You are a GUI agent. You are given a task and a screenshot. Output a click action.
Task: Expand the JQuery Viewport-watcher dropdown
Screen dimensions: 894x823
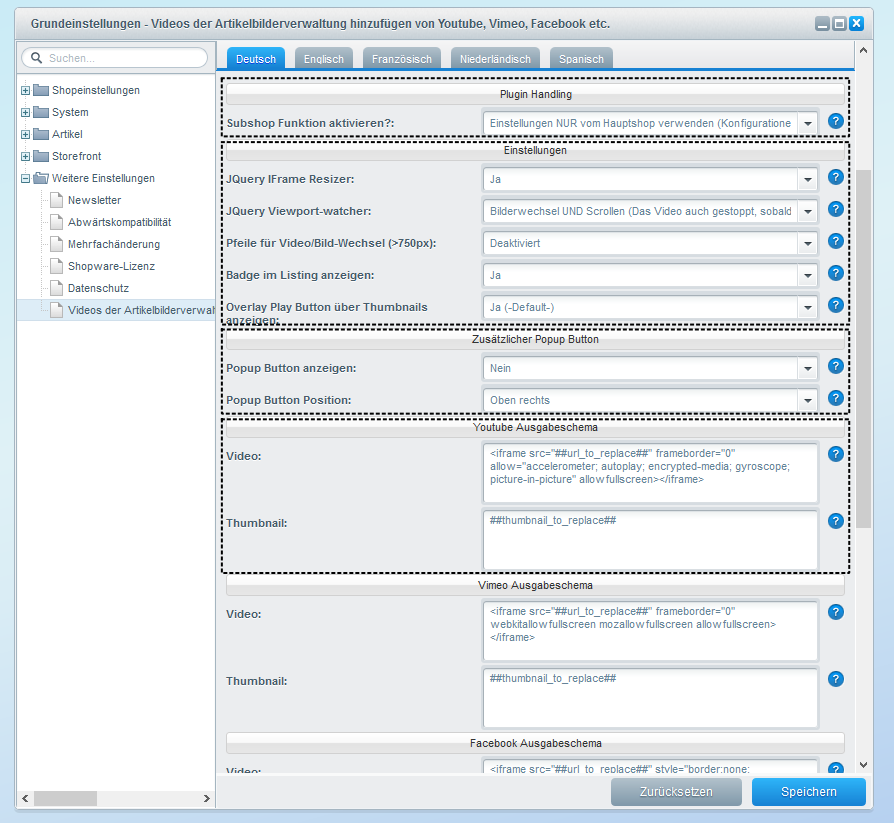(x=808, y=211)
